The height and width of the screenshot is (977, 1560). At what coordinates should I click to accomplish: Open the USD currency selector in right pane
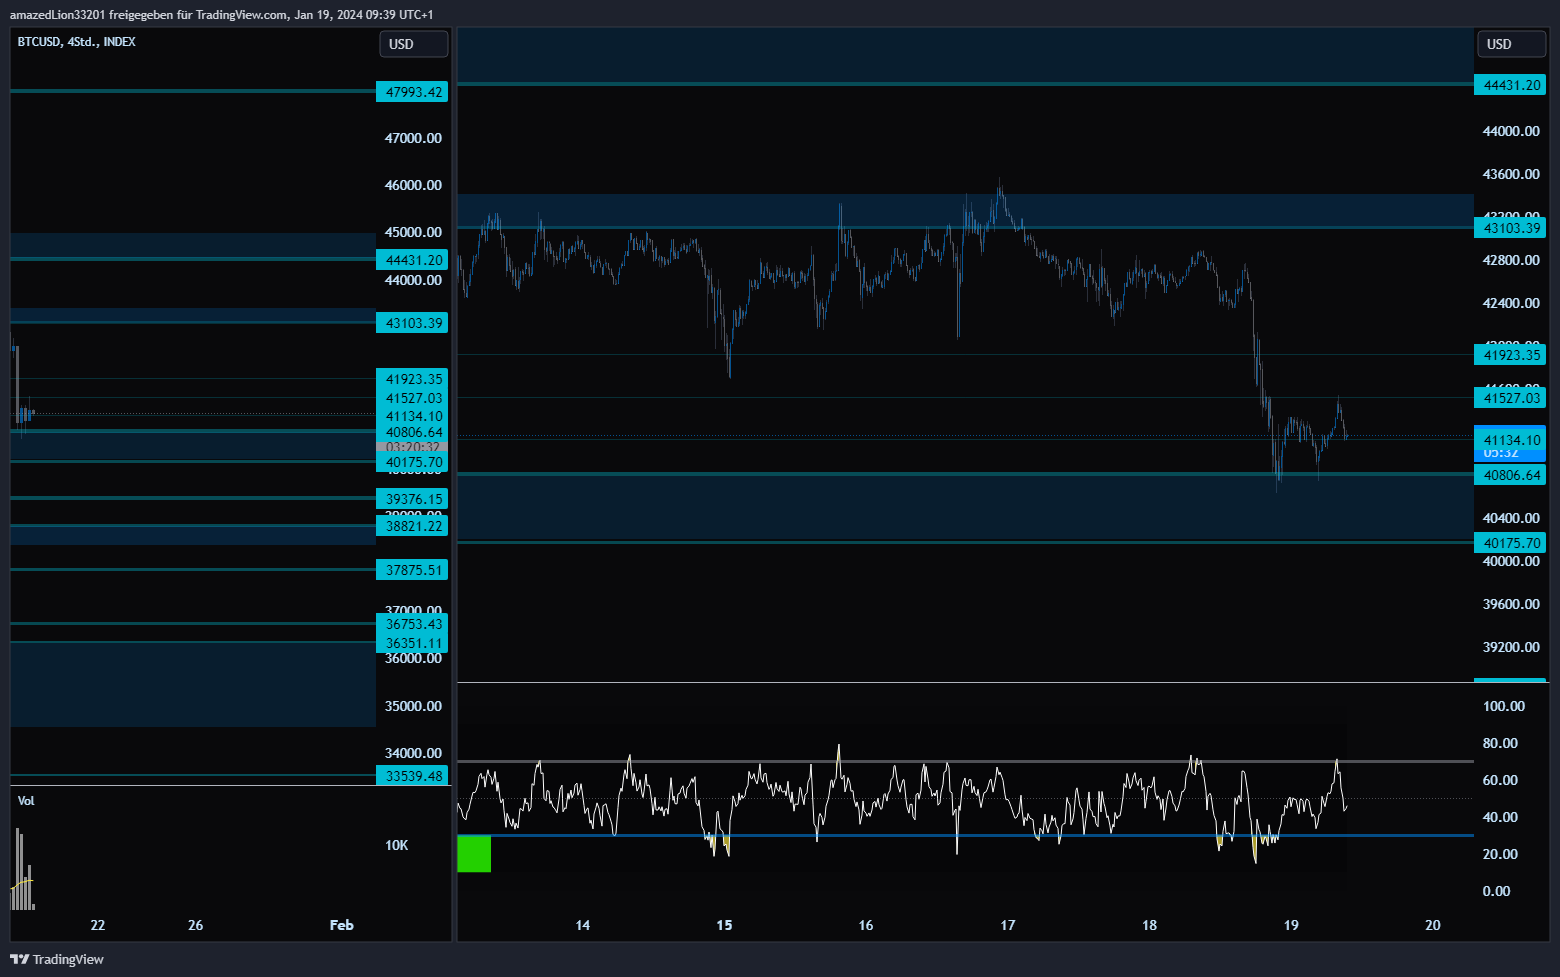[x=1511, y=44]
